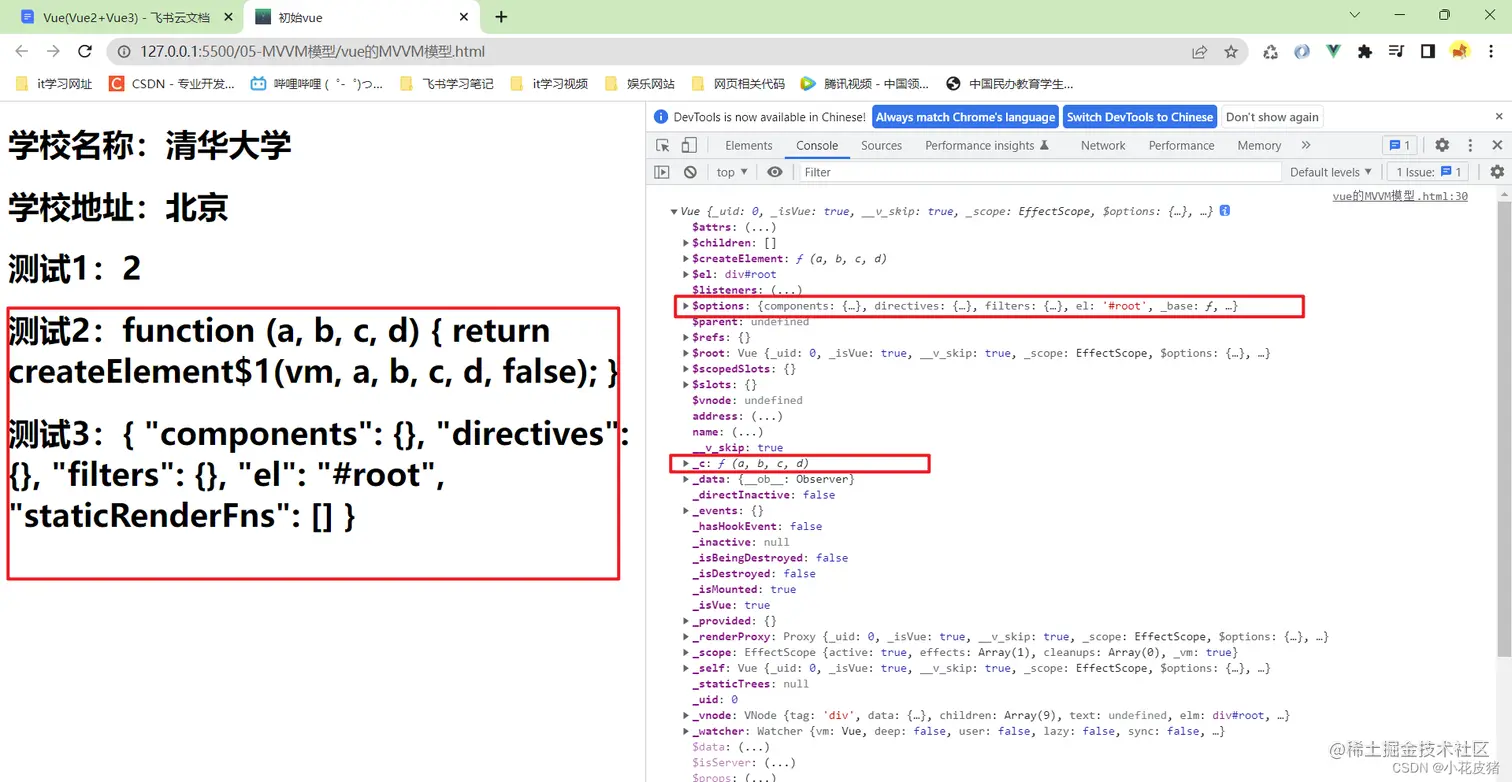This screenshot has width=1512, height=782.
Task: Expand the $root property
Action: pyautogui.click(x=686, y=353)
